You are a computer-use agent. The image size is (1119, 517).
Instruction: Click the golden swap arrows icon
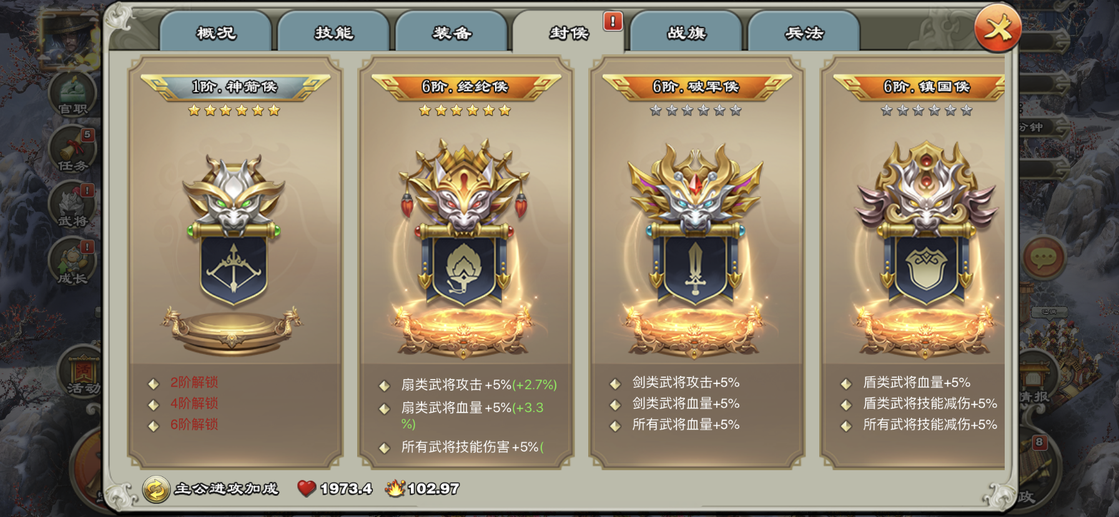(x=156, y=489)
